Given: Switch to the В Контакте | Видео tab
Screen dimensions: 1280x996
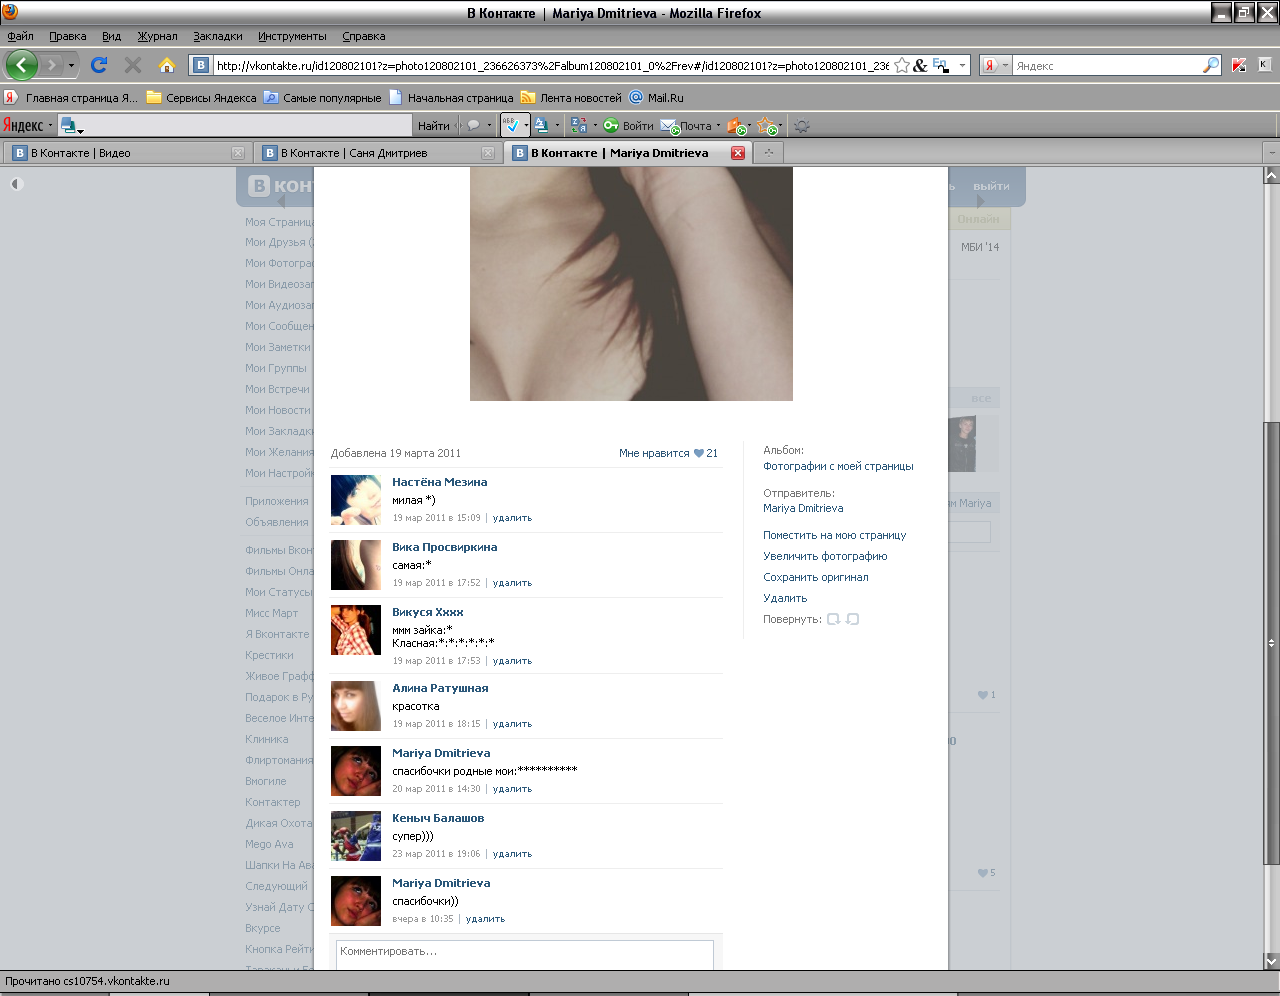Looking at the screenshot, I should coord(127,153).
